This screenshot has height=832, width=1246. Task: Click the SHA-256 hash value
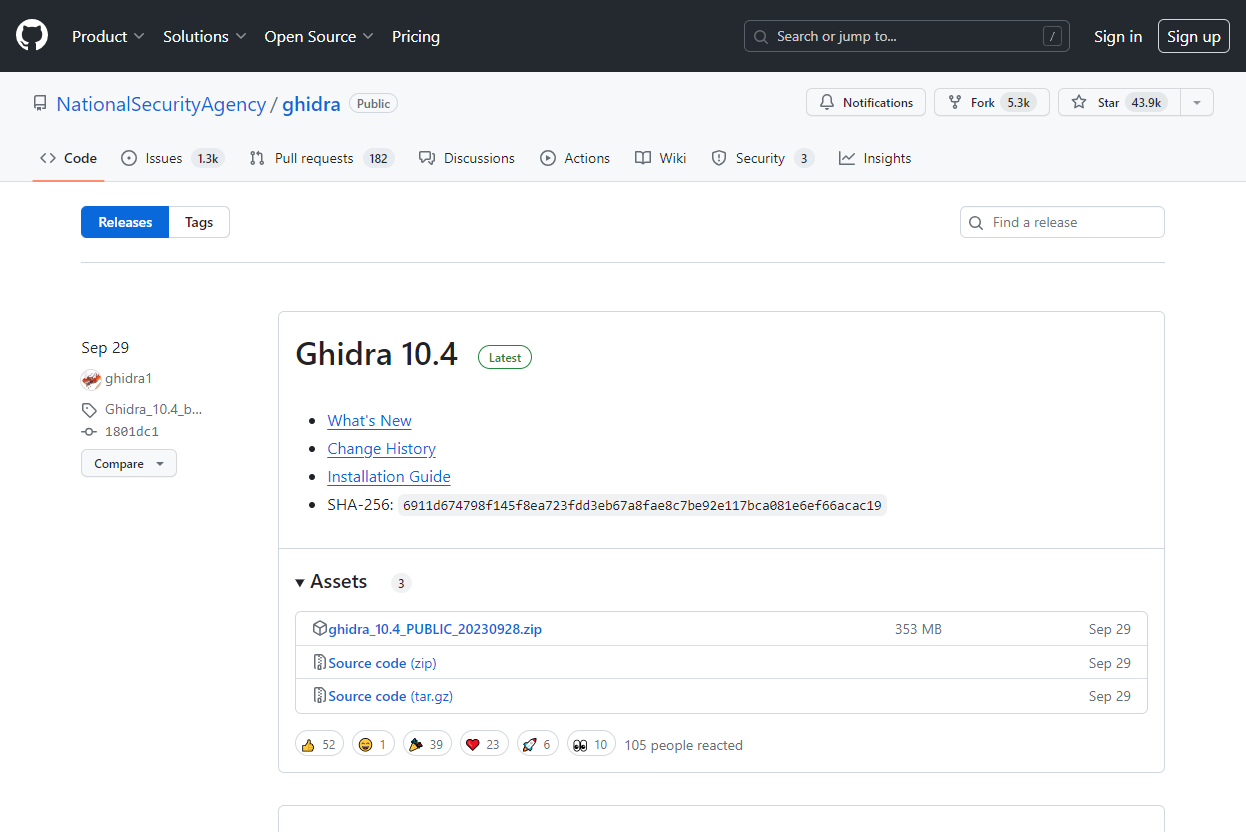(642, 506)
